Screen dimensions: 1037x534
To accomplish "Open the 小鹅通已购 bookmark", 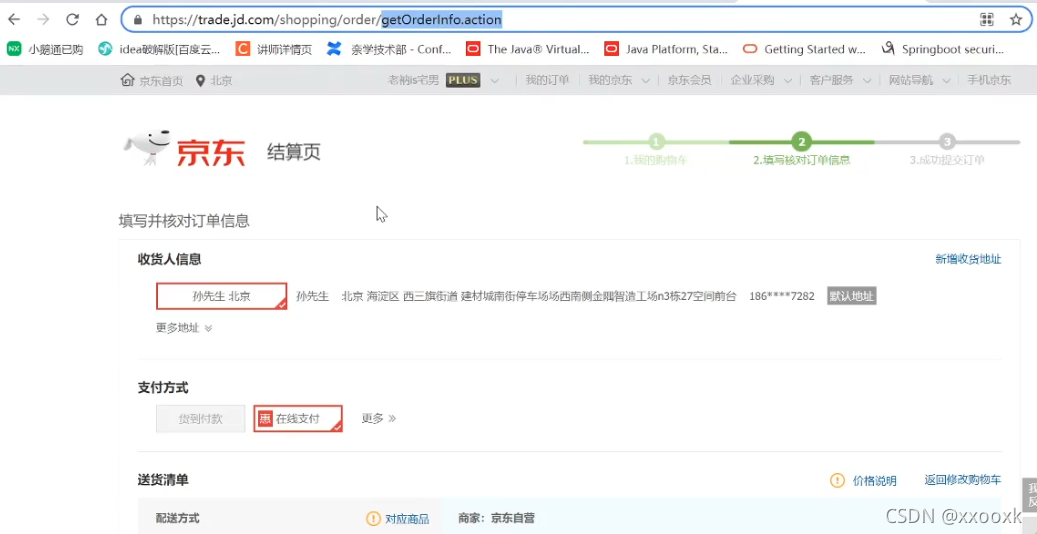I will (45, 49).
